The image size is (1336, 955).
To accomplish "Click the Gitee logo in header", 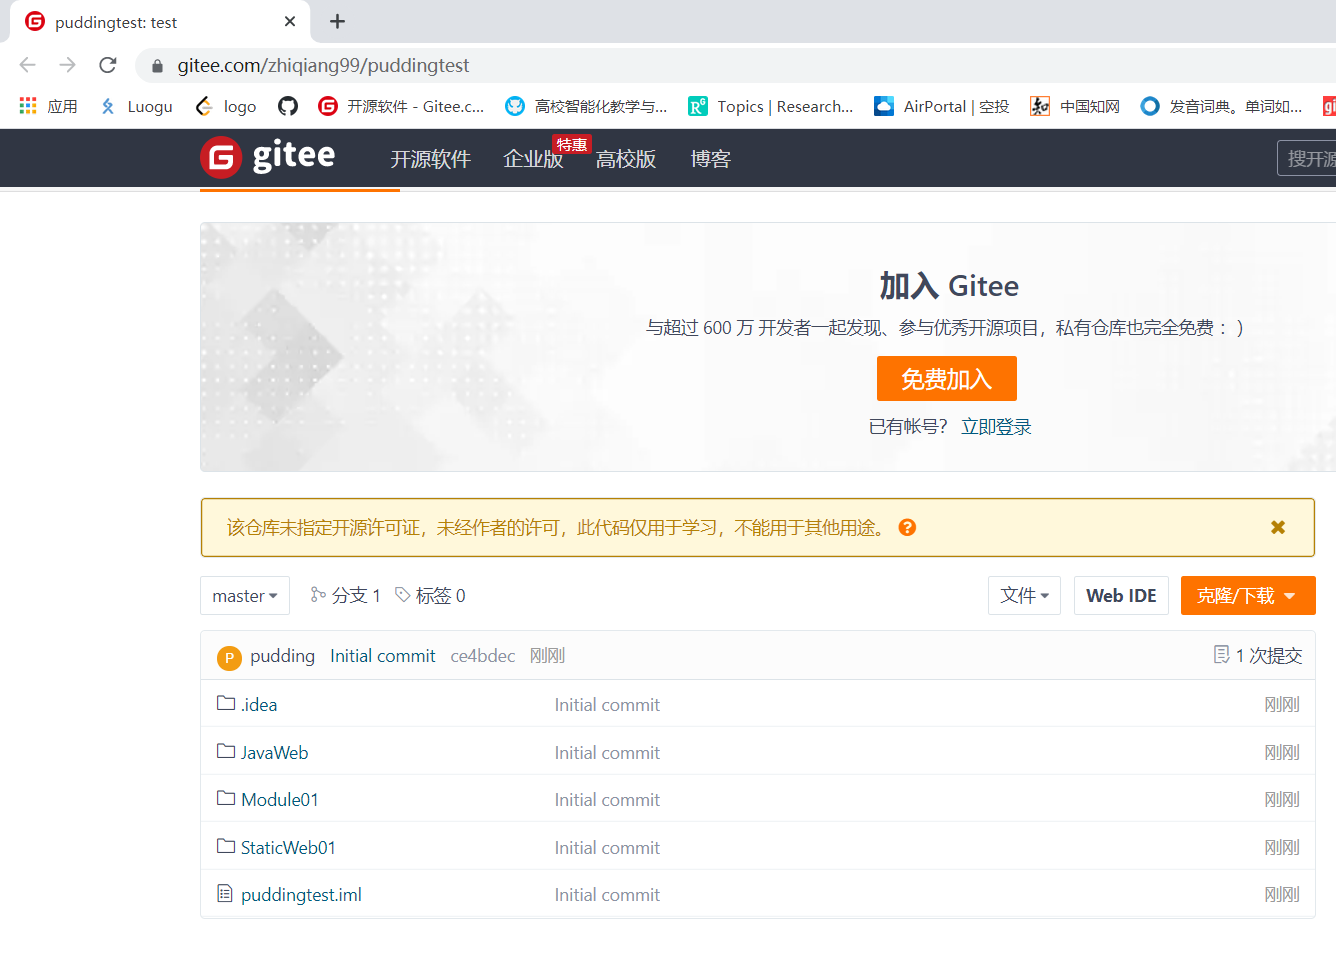I will [x=268, y=157].
